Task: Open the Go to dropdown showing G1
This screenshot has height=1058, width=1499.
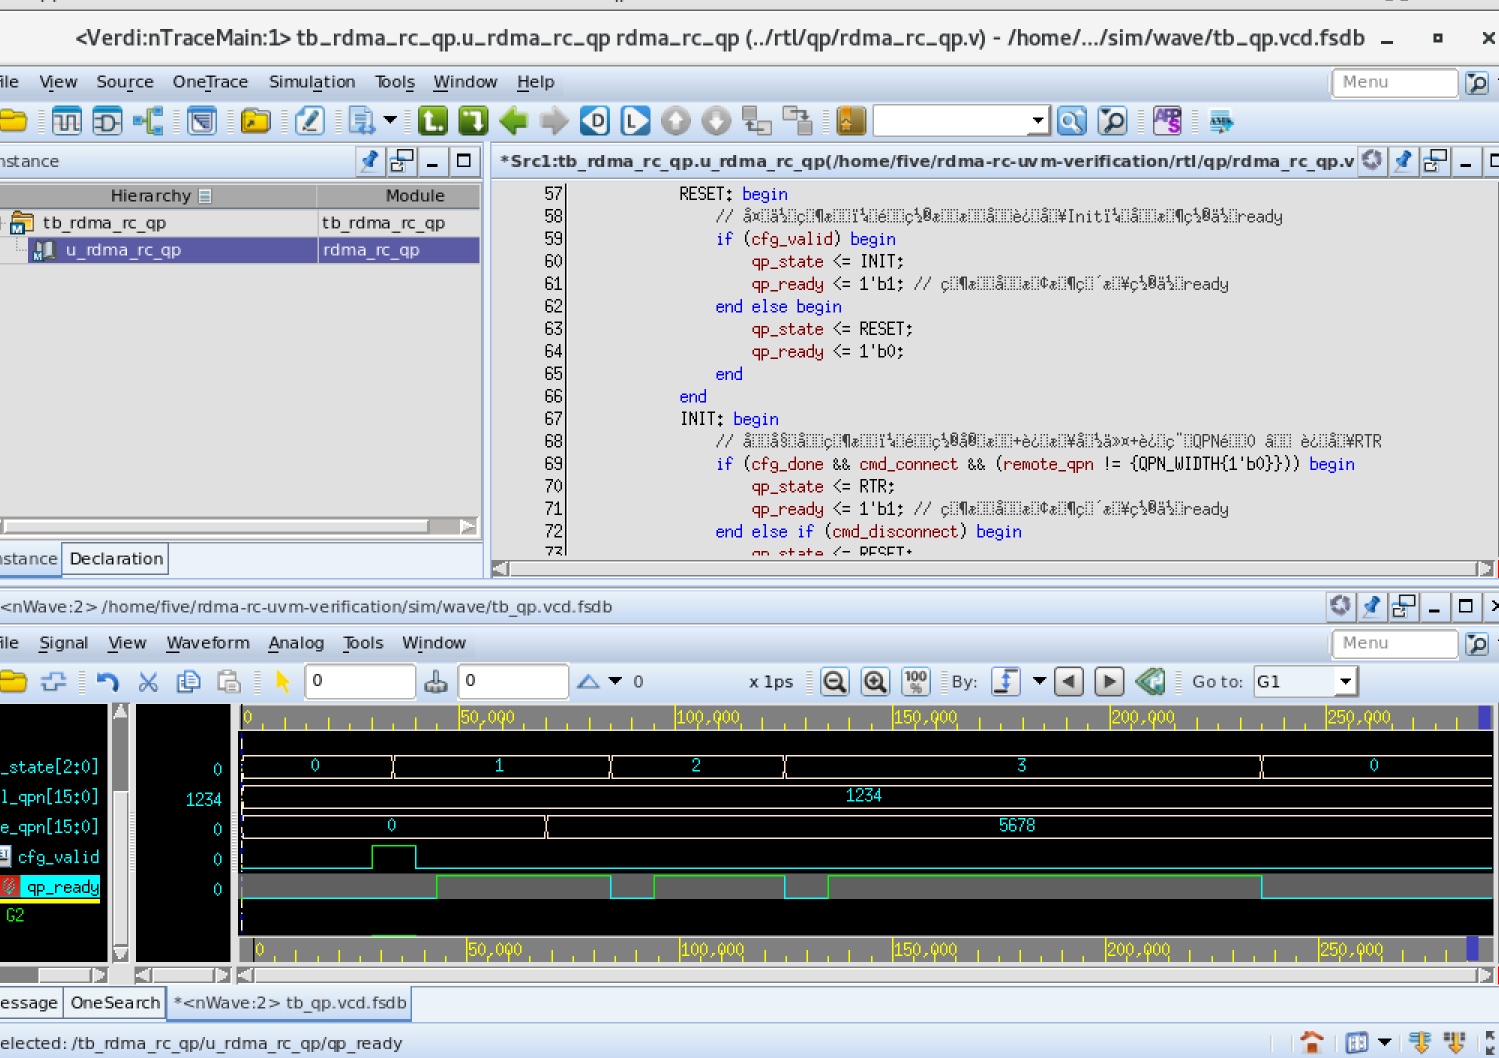Action: point(1347,681)
